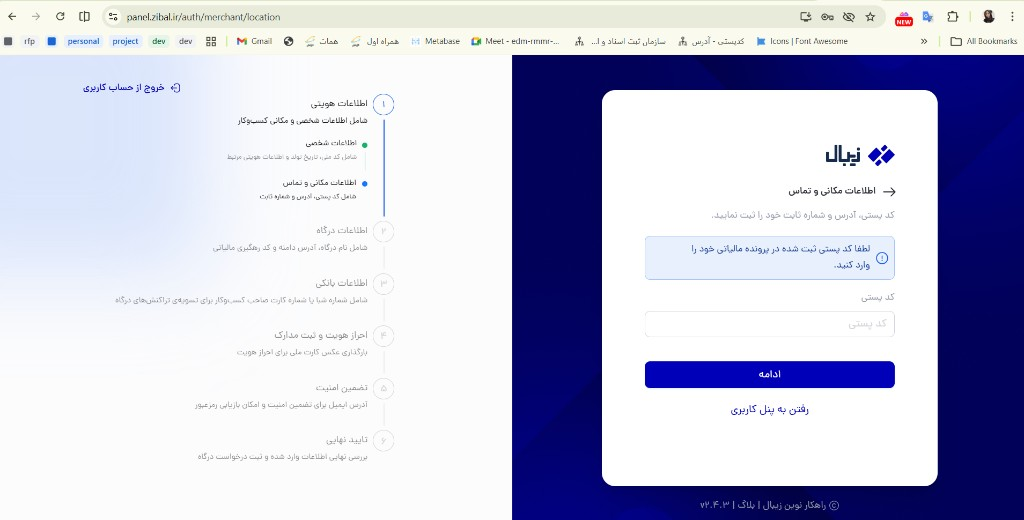Open the Gmail bookmark
The image size is (1024, 520).
click(254, 41)
